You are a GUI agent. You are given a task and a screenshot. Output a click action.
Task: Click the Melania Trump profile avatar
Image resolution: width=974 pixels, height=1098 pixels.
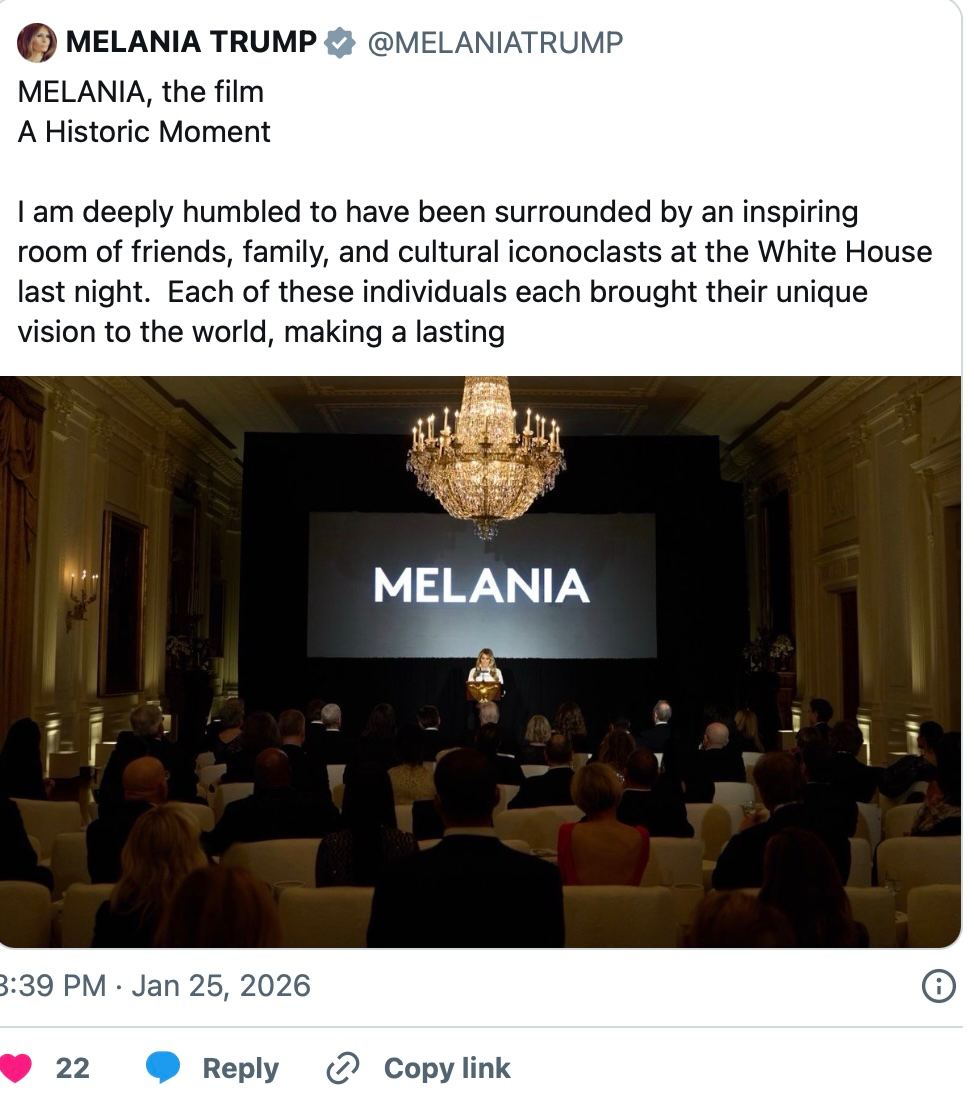37,42
